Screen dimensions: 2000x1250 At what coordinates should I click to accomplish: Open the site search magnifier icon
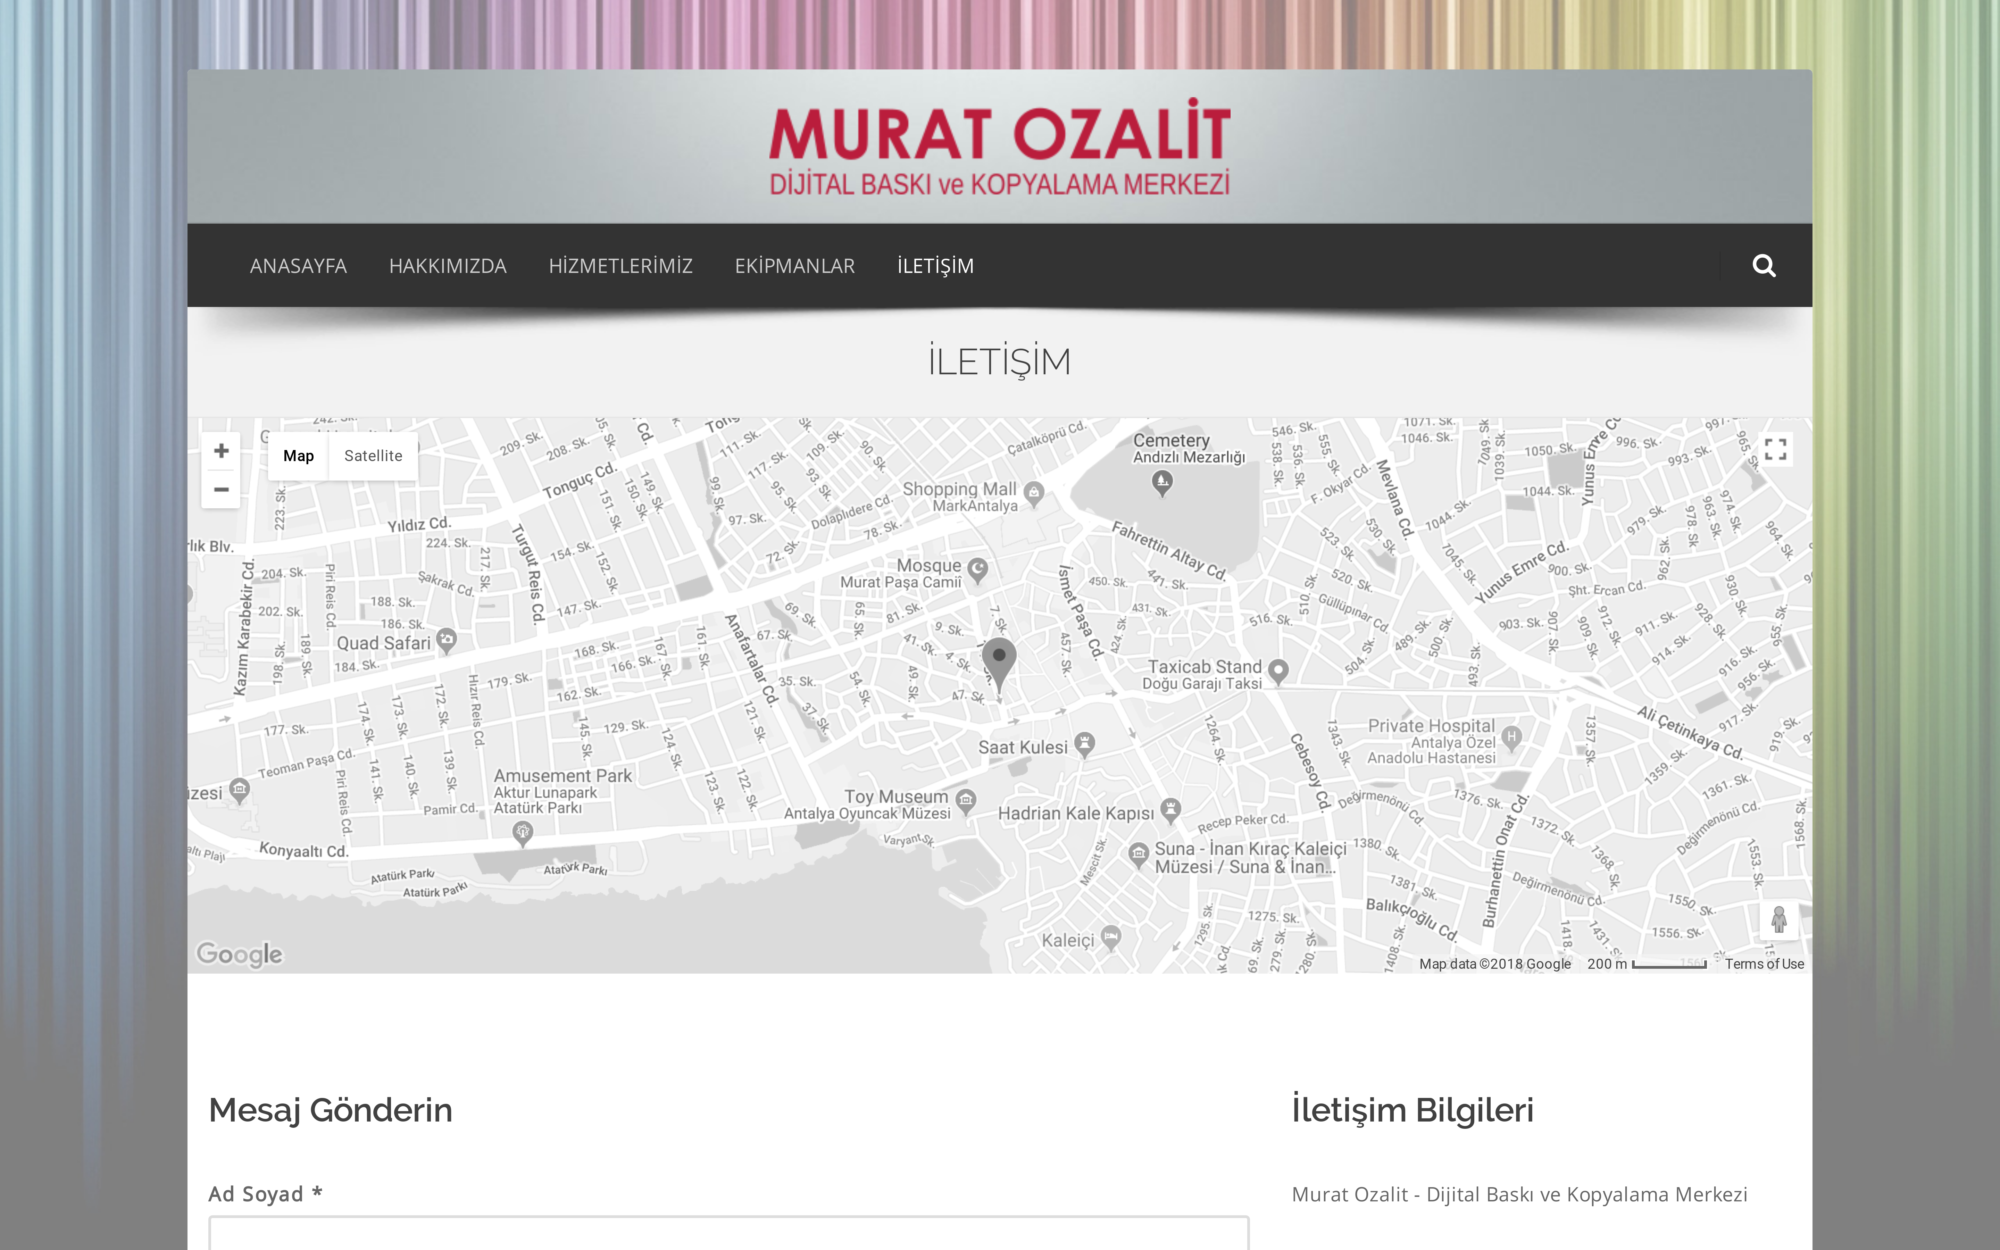[1764, 265]
